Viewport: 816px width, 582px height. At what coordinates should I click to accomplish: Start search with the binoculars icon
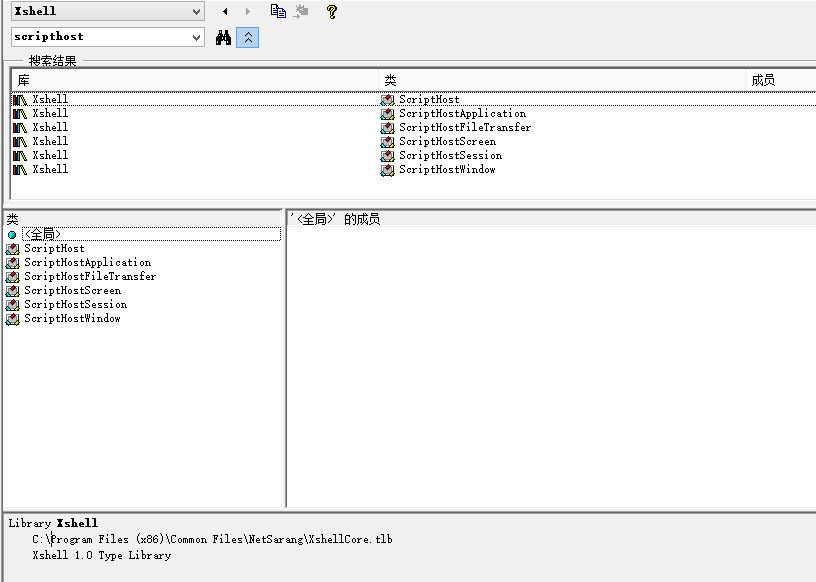pyautogui.click(x=223, y=37)
